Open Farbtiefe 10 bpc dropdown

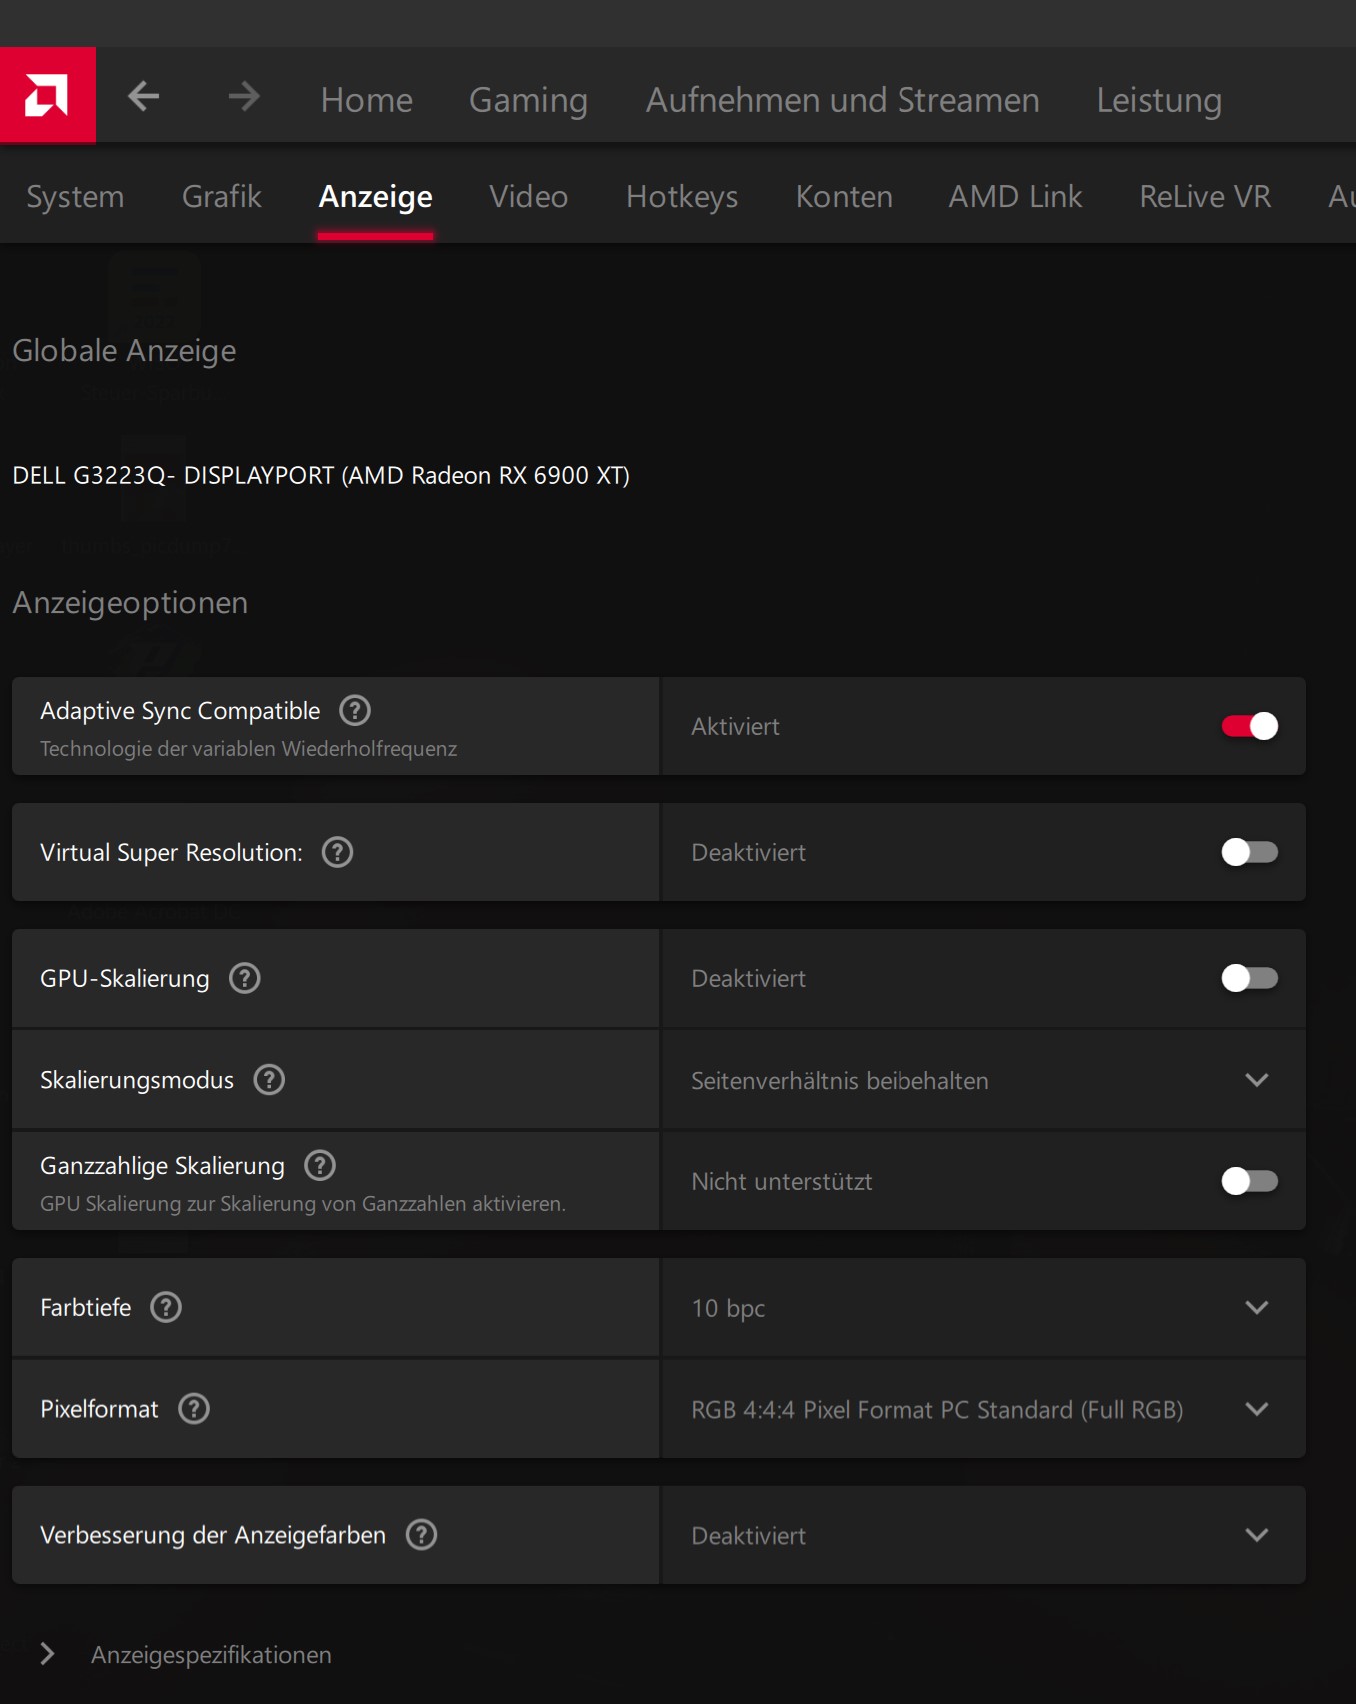pyautogui.click(x=984, y=1308)
